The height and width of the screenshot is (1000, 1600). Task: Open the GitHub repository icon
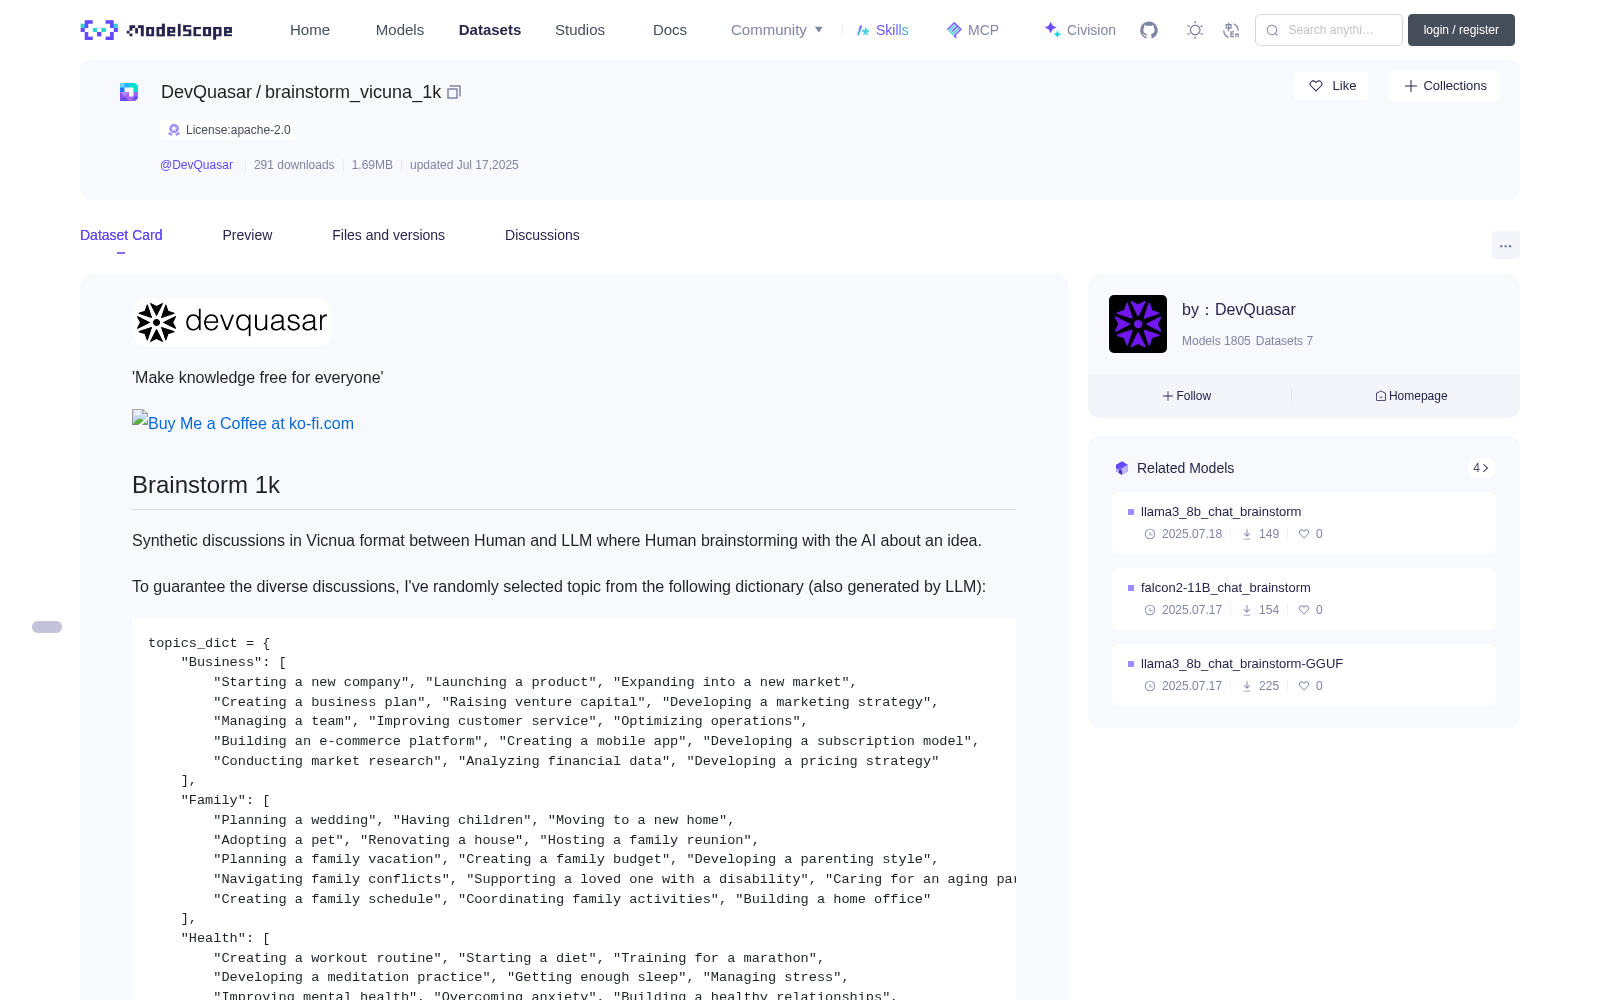click(1149, 30)
